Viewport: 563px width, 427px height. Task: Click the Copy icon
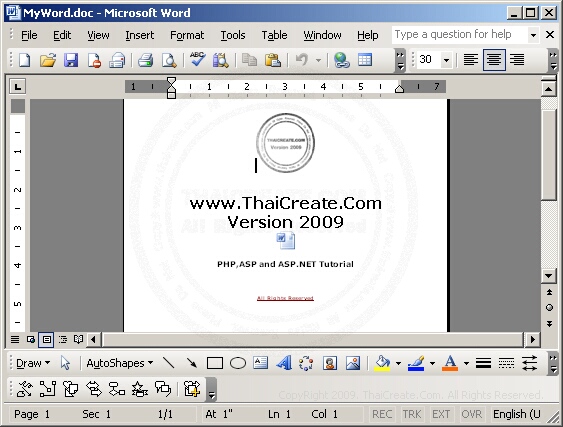coord(249,60)
